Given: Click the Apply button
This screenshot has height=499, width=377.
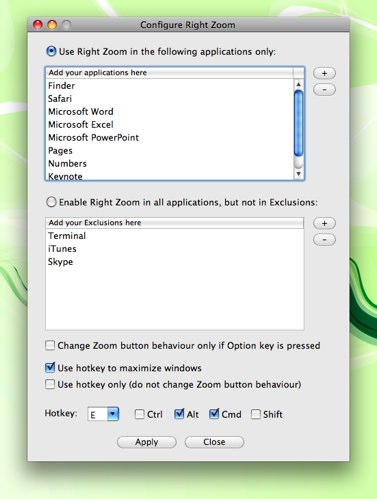Looking at the screenshot, I should click(x=147, y=442).
